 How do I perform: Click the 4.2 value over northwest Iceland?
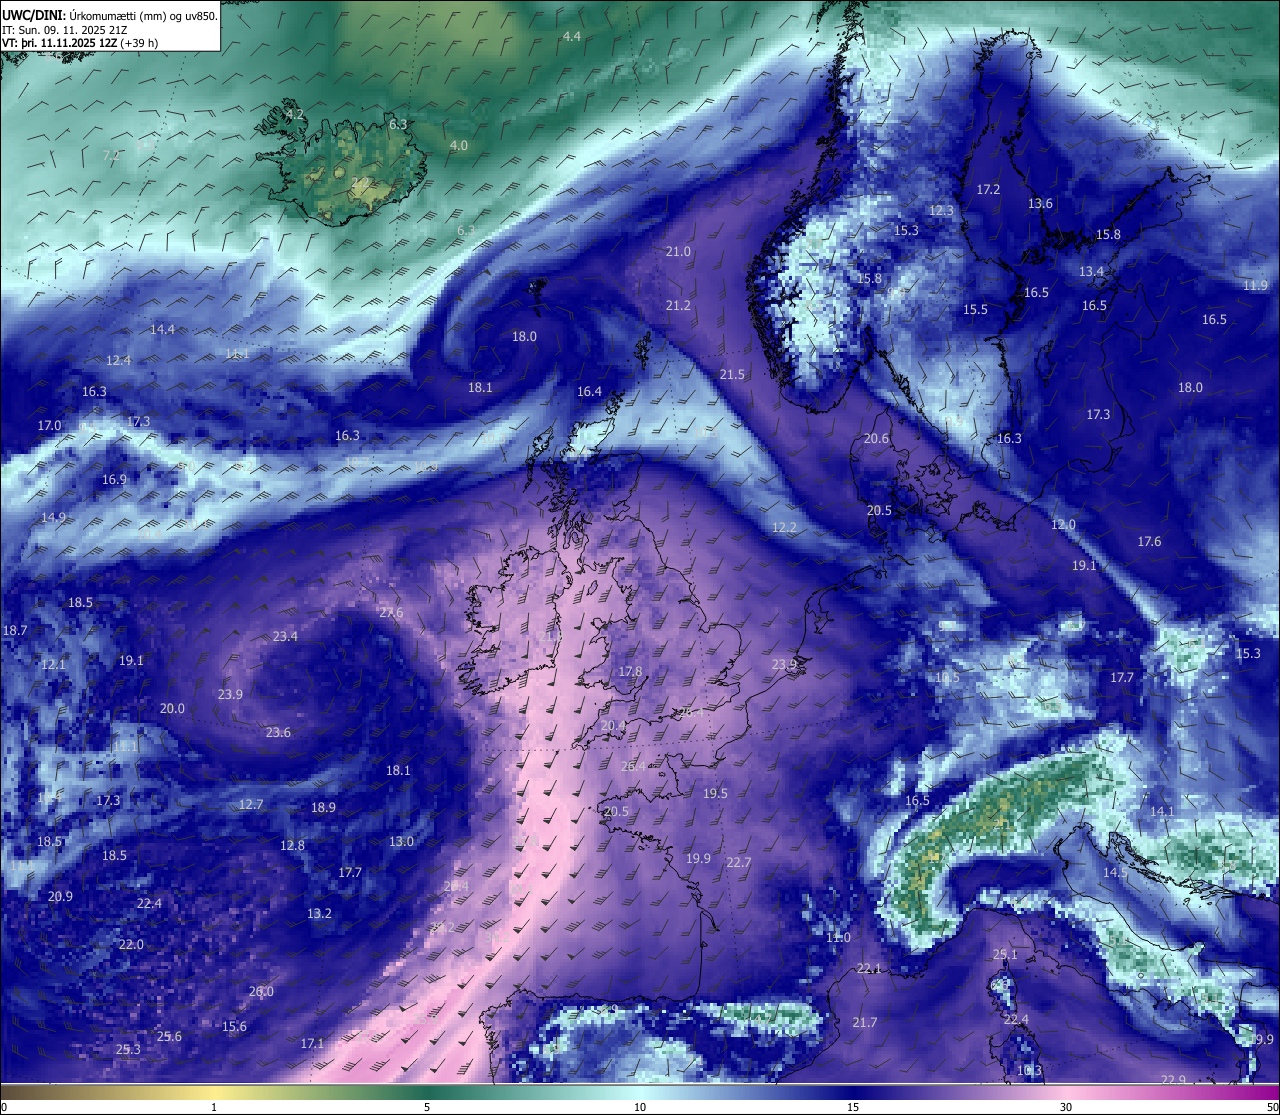tap(295, 116)
